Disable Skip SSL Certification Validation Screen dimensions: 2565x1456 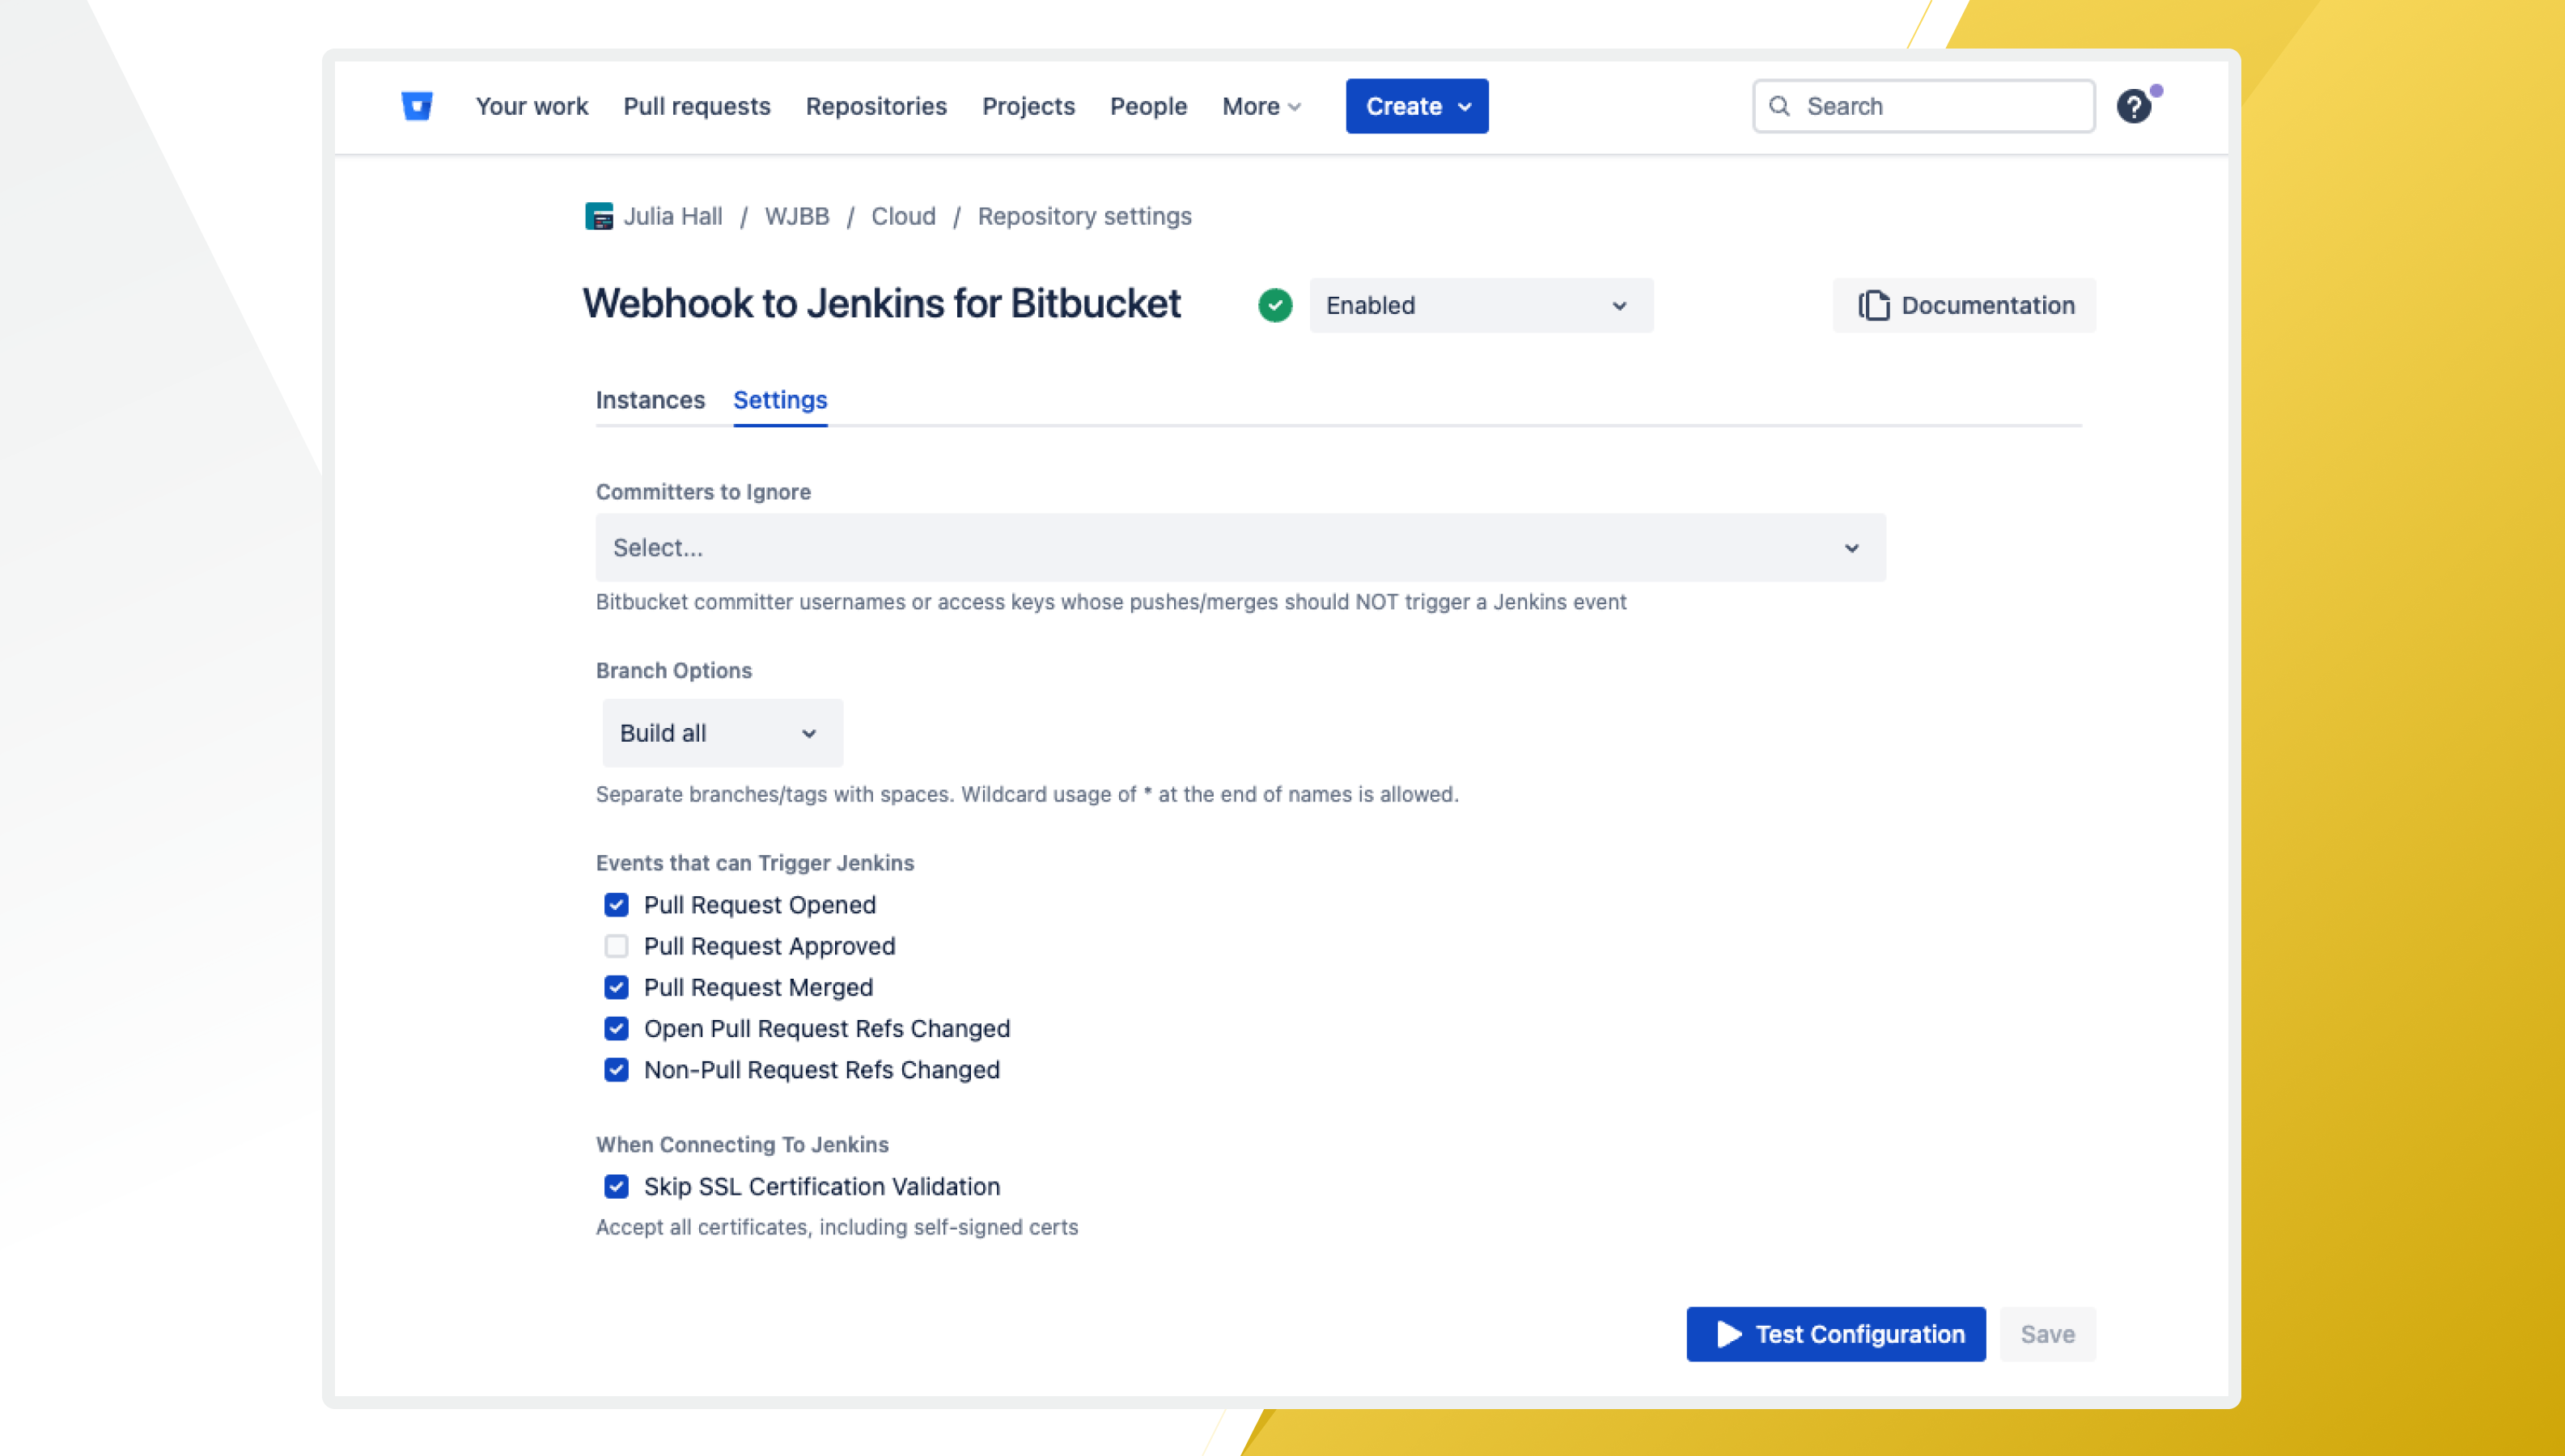(x=616, y=1187)
